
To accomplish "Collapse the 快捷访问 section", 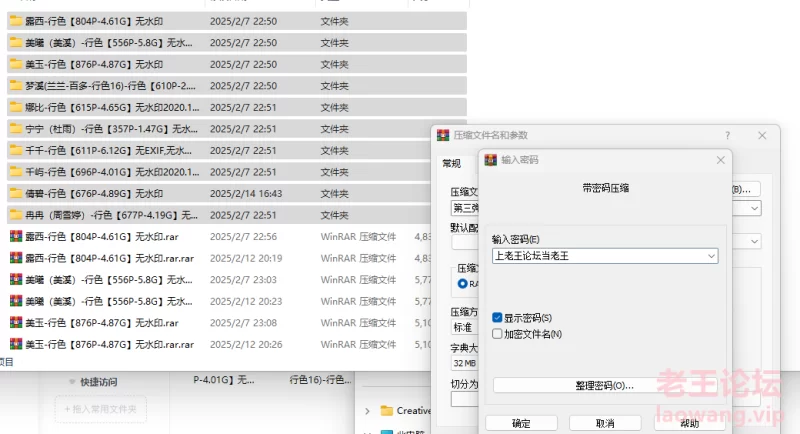I will (72, 381).
